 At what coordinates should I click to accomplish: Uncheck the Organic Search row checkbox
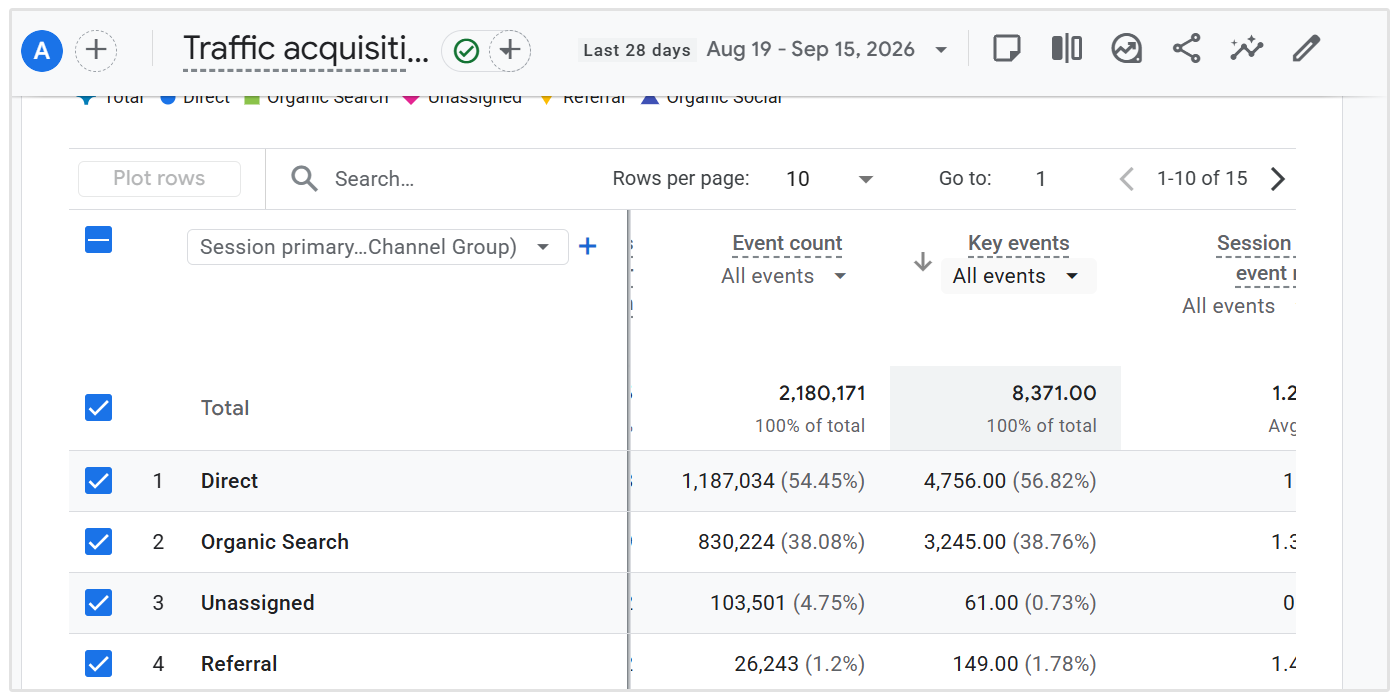98,542
